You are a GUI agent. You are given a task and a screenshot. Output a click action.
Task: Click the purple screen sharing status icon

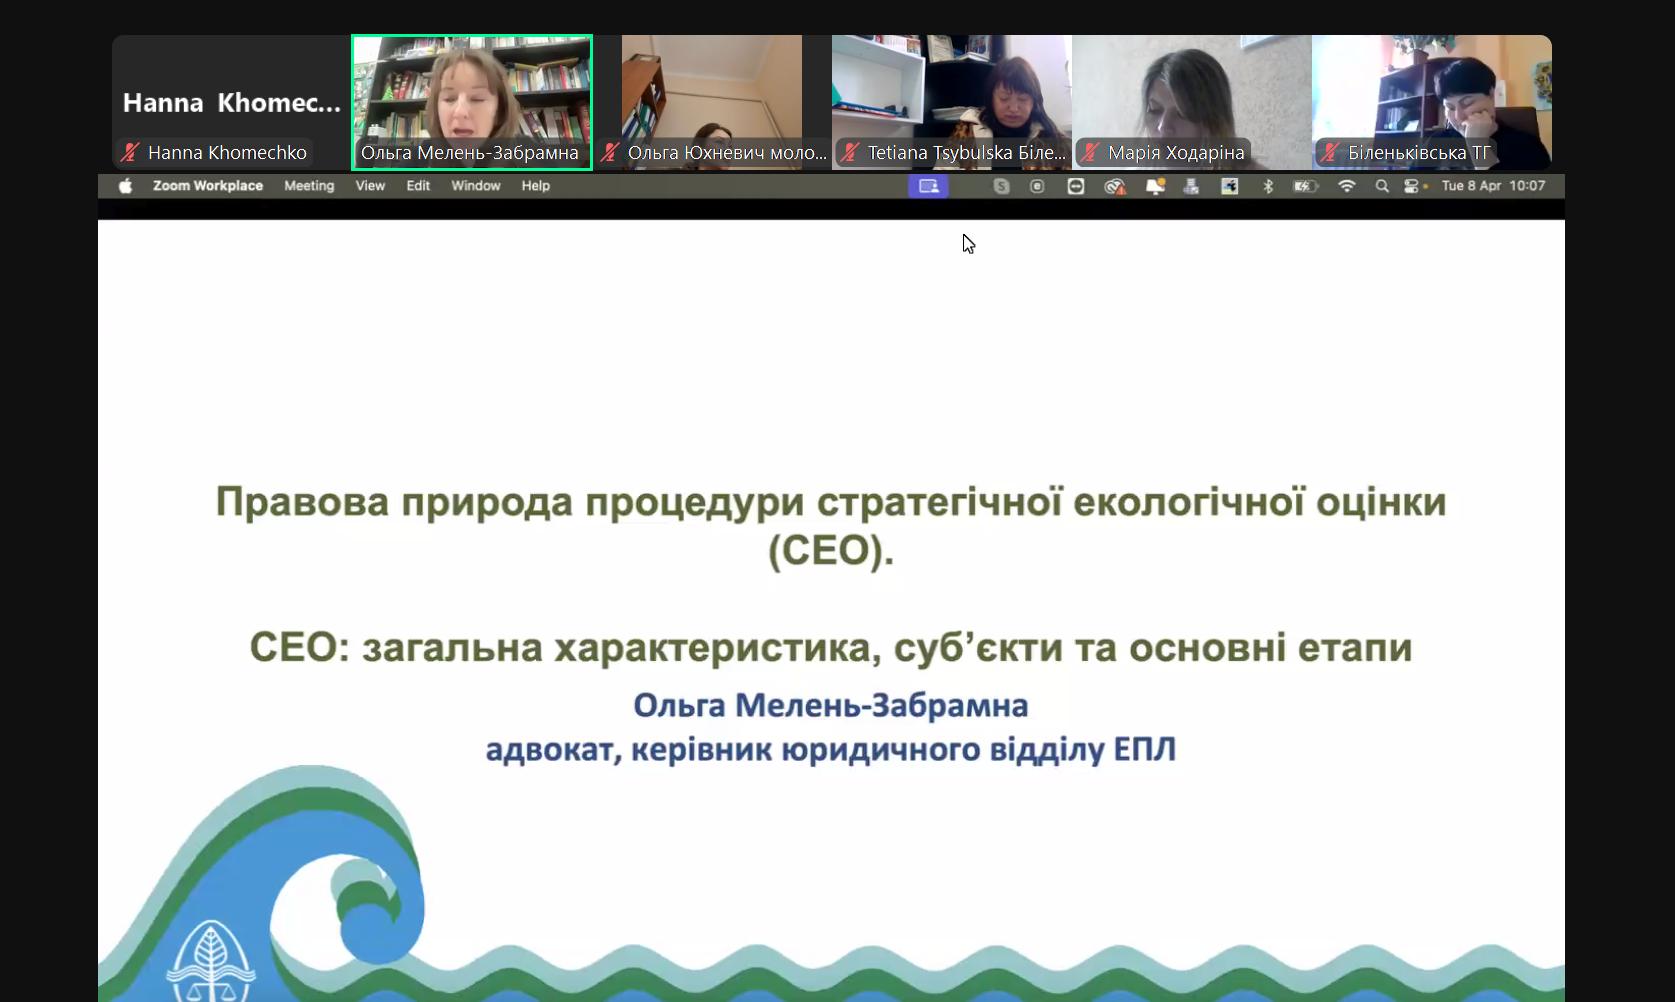[928, 186]
